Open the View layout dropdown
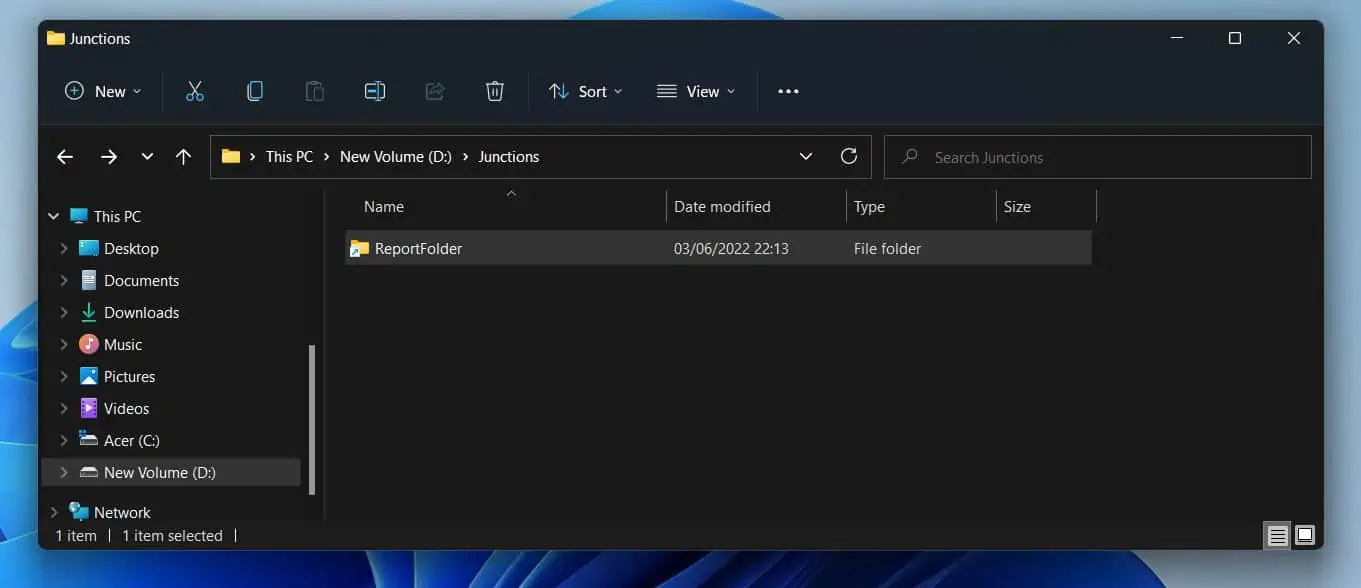 [x=696, y=91]
